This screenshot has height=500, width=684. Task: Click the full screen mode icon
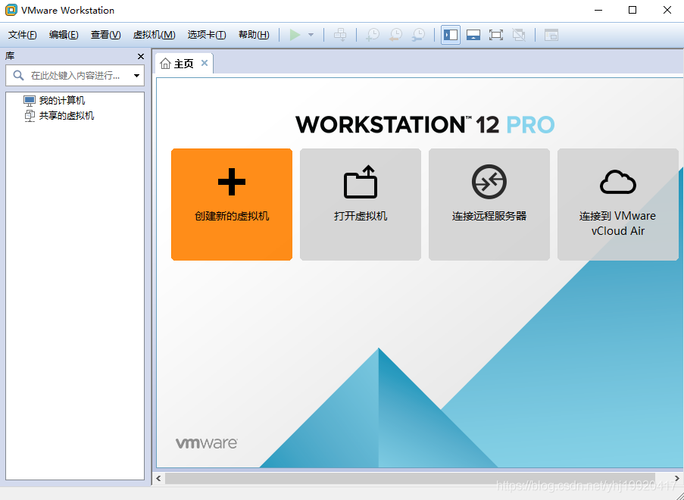coord(496,35)
